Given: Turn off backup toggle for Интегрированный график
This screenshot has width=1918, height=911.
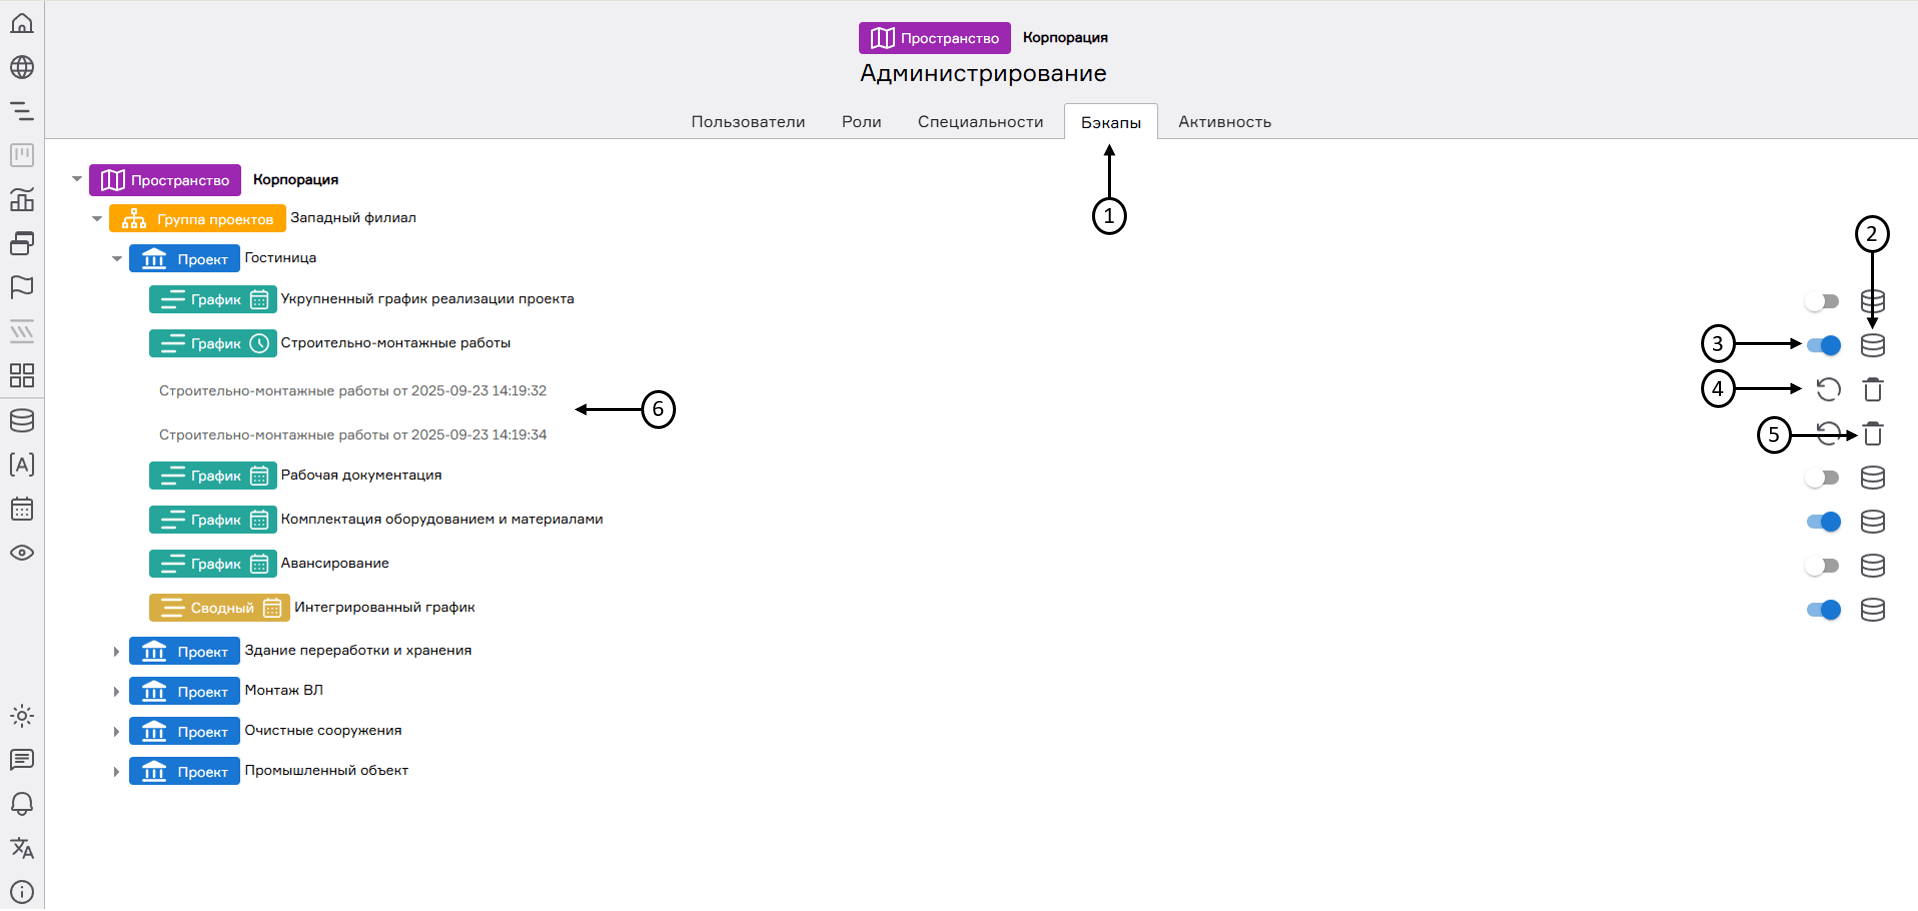Looking at the screenshot, I should click(1823, 610).
